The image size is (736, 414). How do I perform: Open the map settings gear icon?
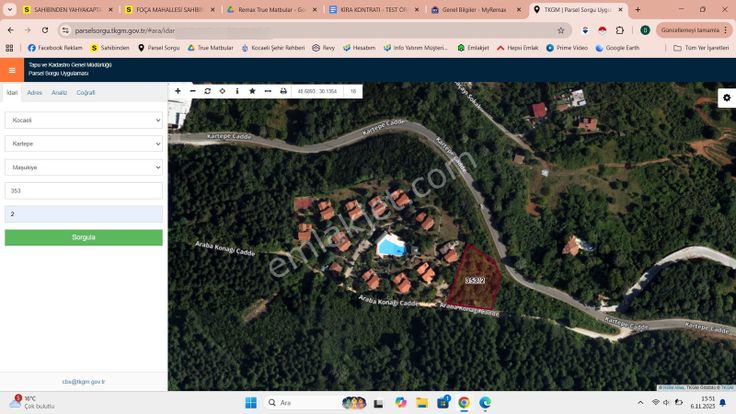[x=726, y=98]
